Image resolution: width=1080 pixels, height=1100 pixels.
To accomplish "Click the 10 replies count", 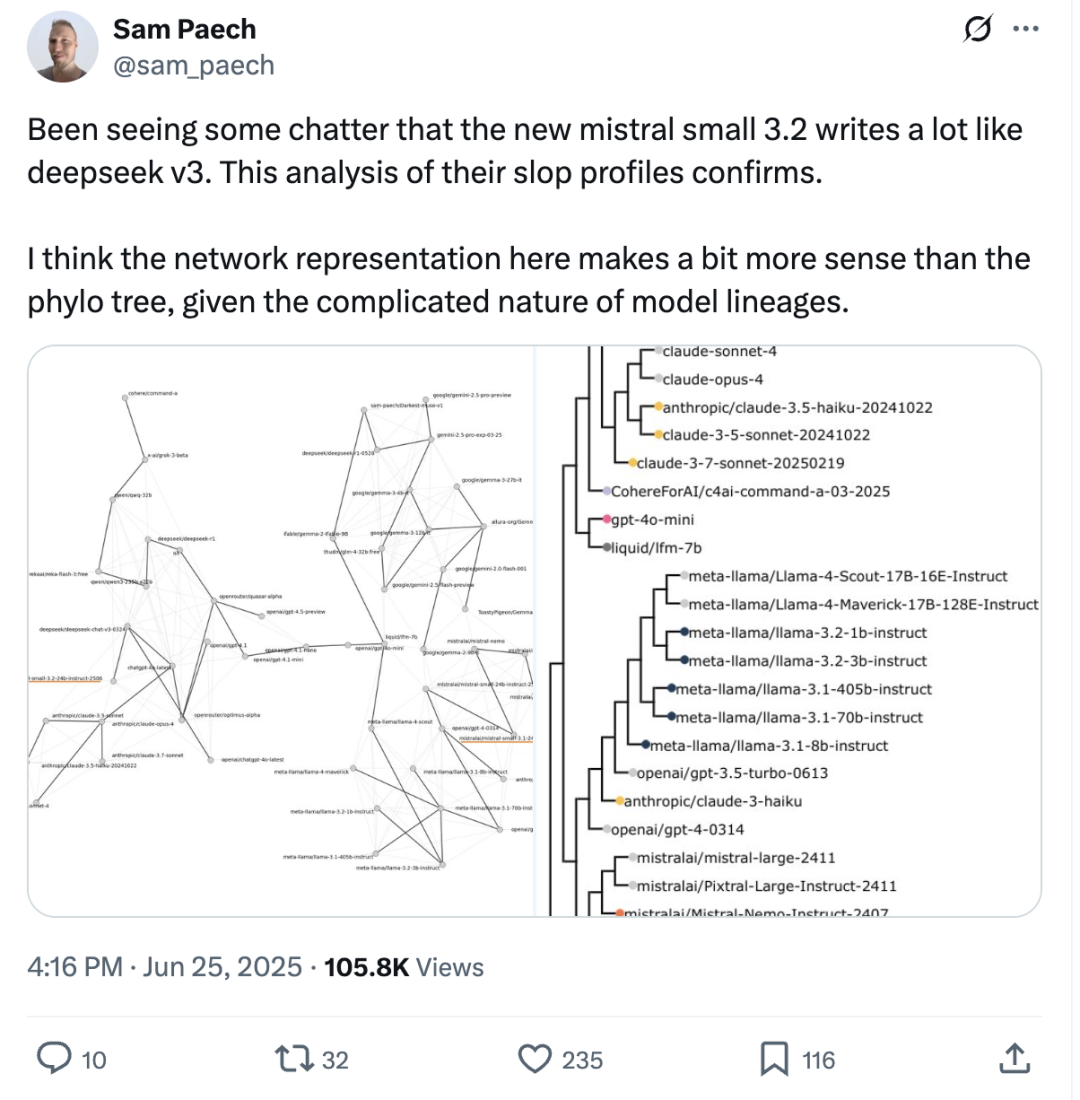I will (94, 1059).
